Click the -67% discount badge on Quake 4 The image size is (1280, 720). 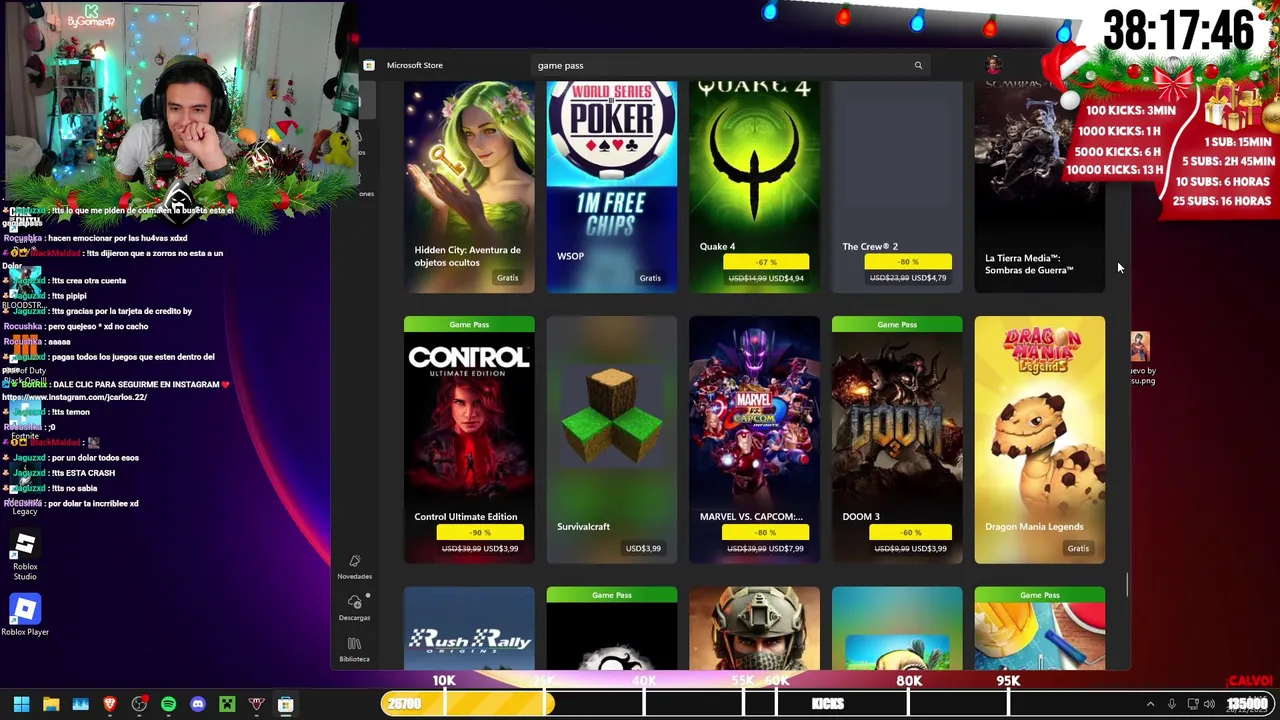click(x=767, y=262)
